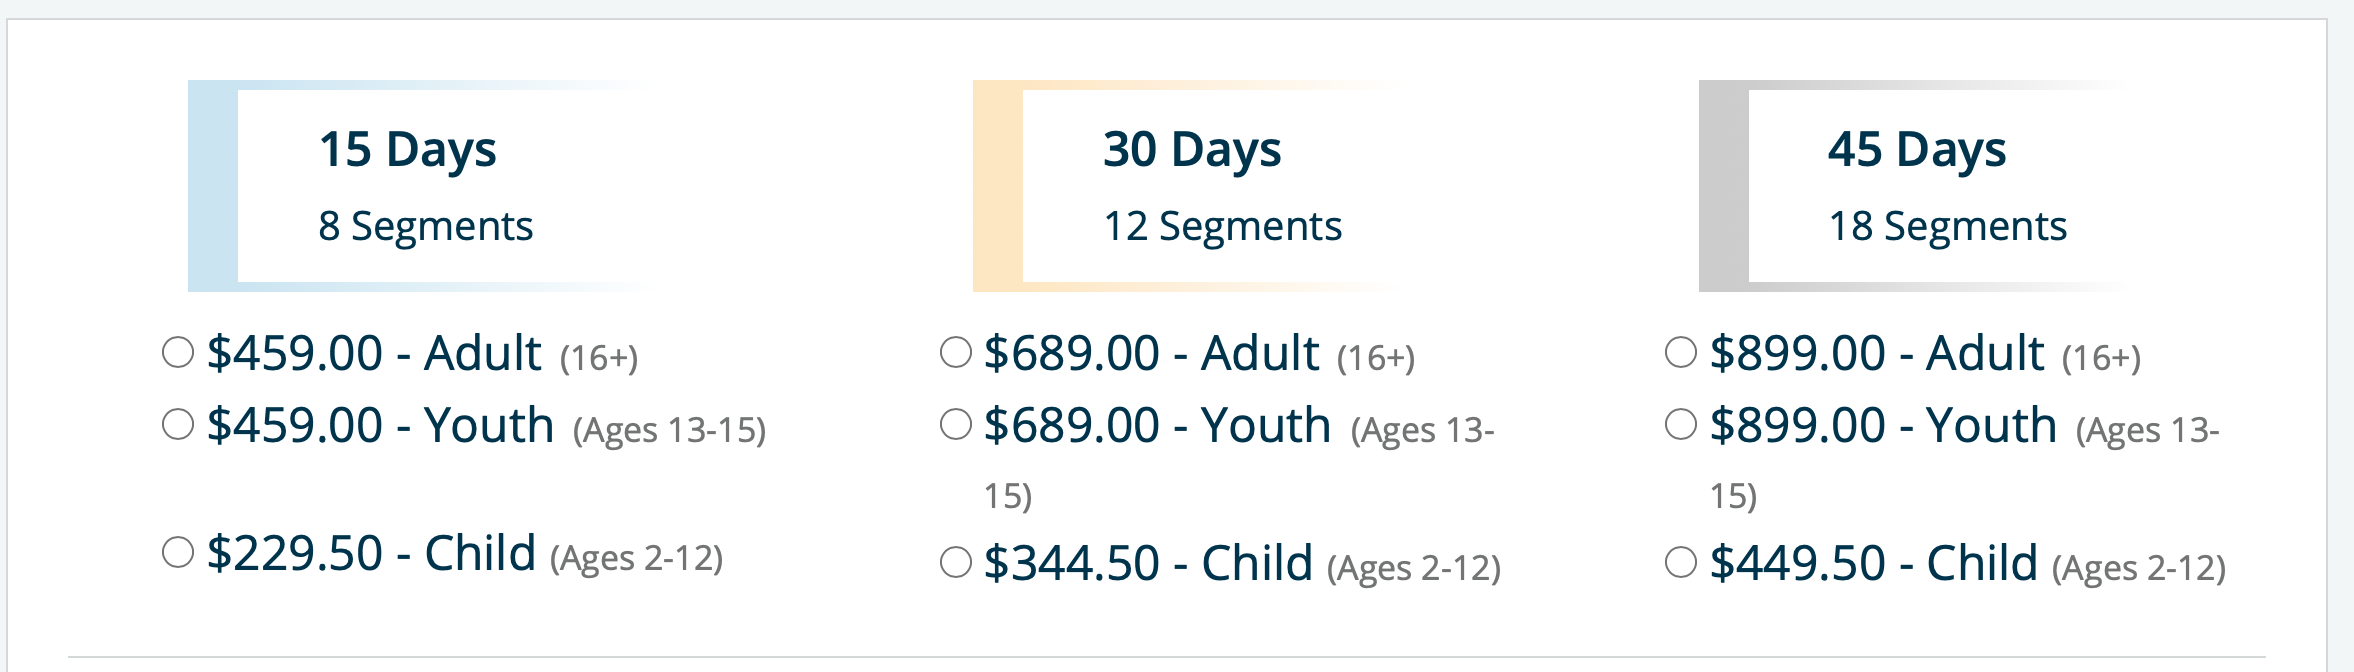The height and width of the screenshot is (672, 2354).
Task: Select the $899.00 Adult 45-day option
Action: coord(1681,352)
